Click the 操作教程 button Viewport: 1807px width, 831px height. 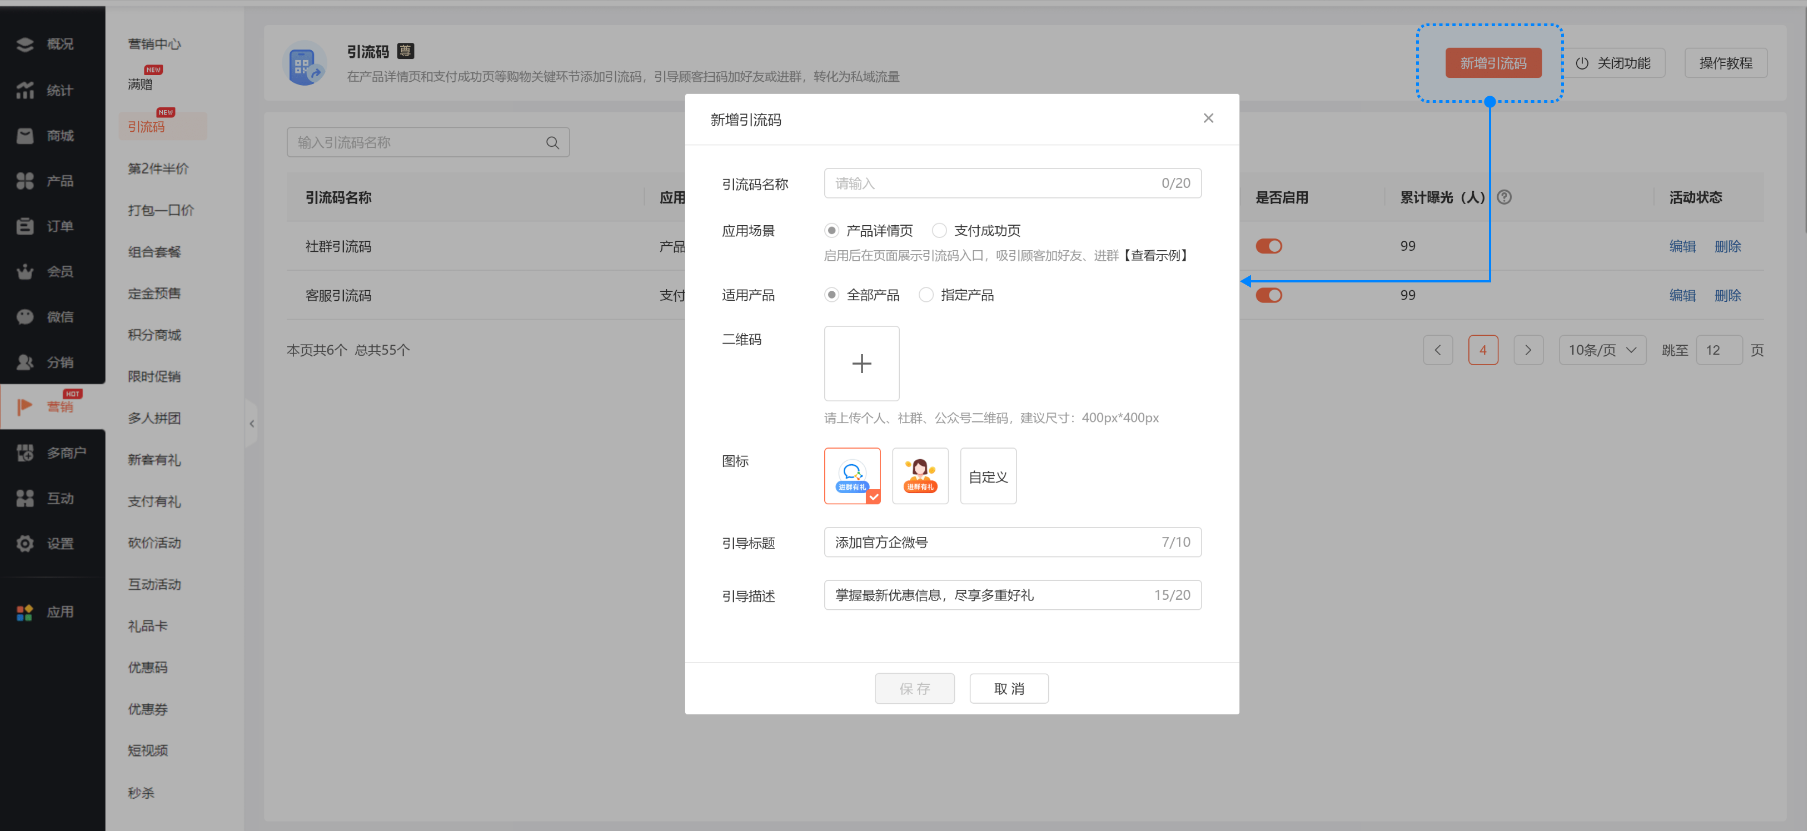coord(1726,63)
